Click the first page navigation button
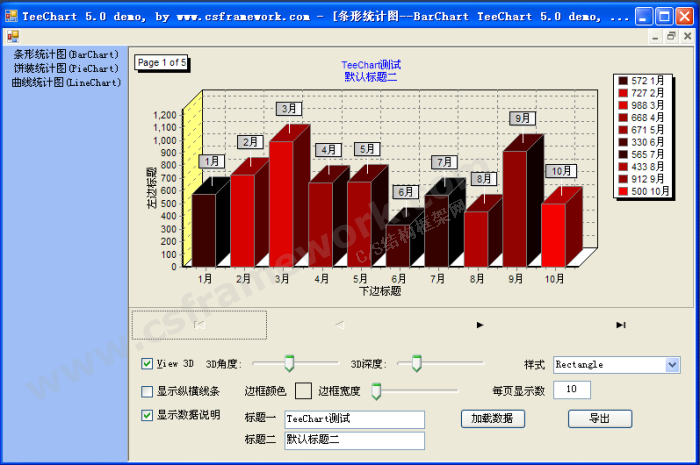 [199, 325]
